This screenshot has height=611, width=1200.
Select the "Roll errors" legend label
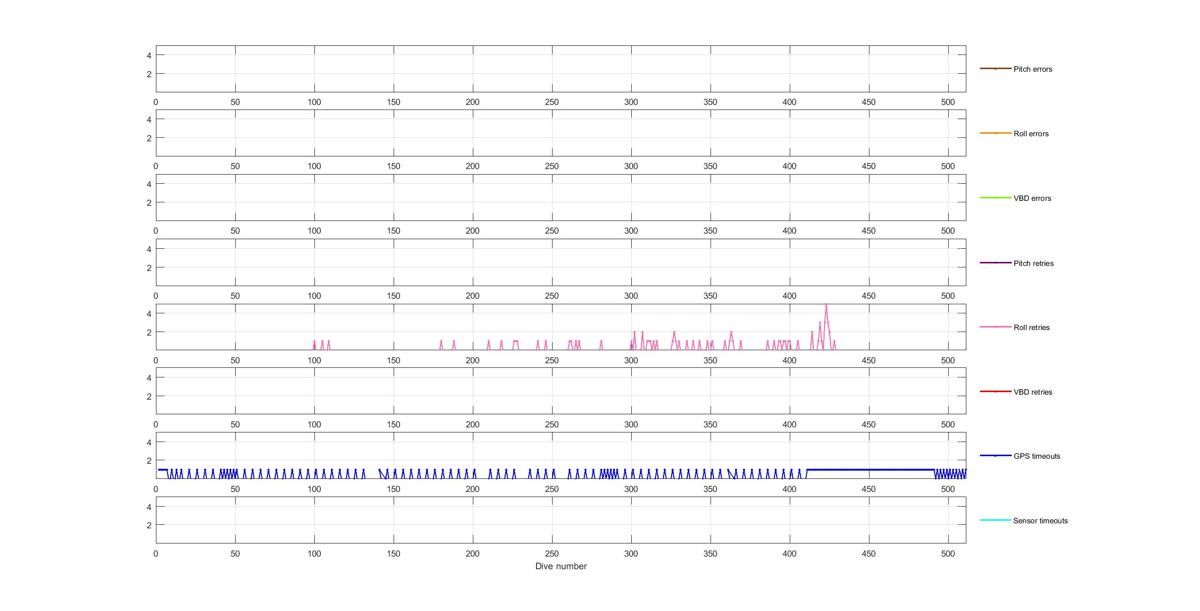1031,134
